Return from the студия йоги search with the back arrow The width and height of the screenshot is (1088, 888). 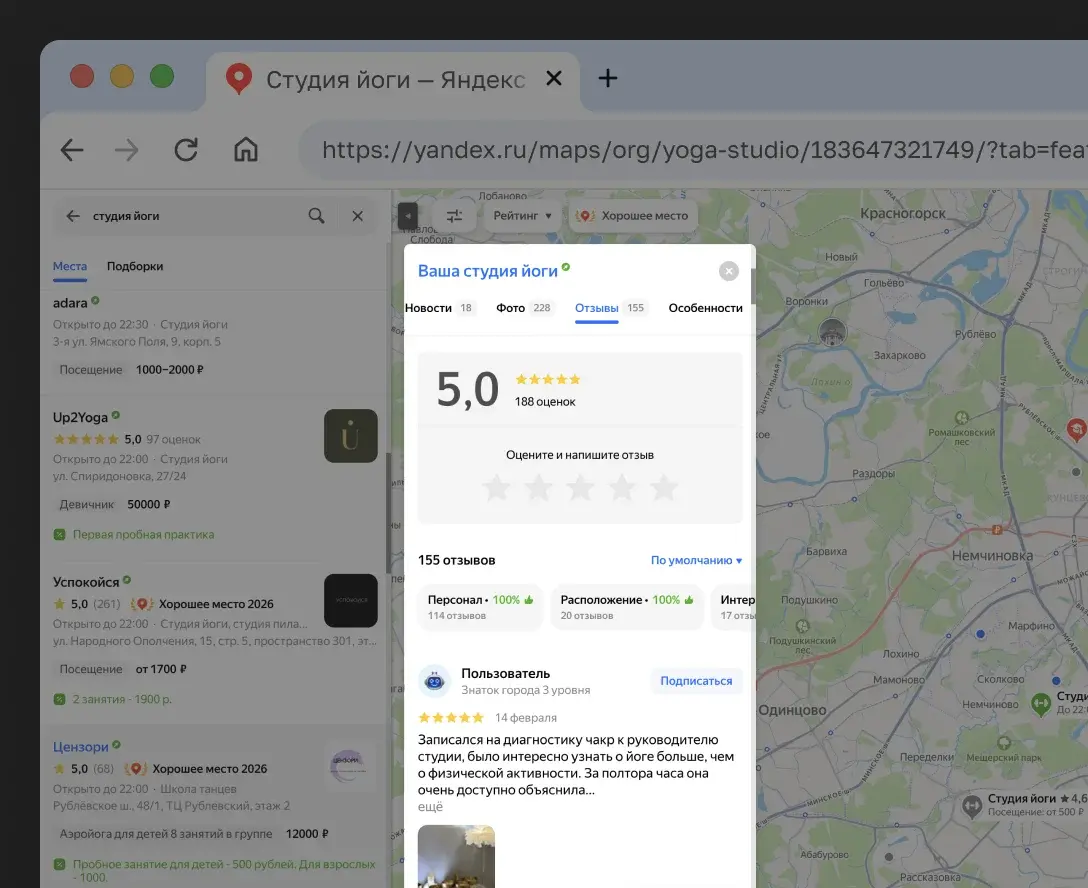click(73, 216)
